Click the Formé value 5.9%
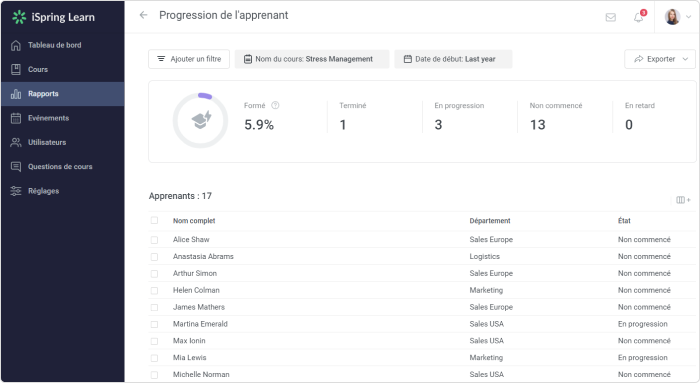The height and width of the screenshot is (383, 700). coord(258,125)
